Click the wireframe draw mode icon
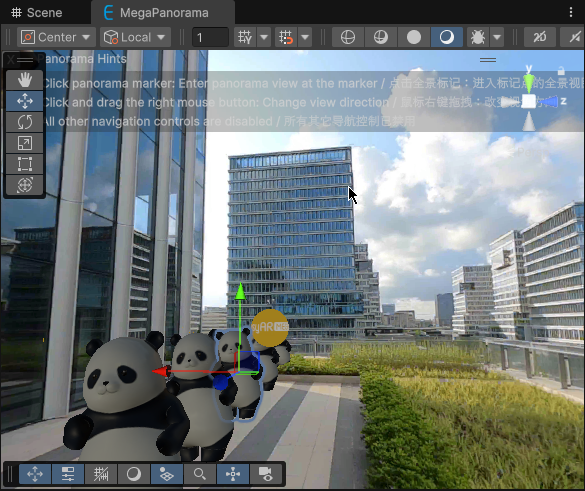The height and width of the screenshot is (491, 585). click(x=348, y=37)
